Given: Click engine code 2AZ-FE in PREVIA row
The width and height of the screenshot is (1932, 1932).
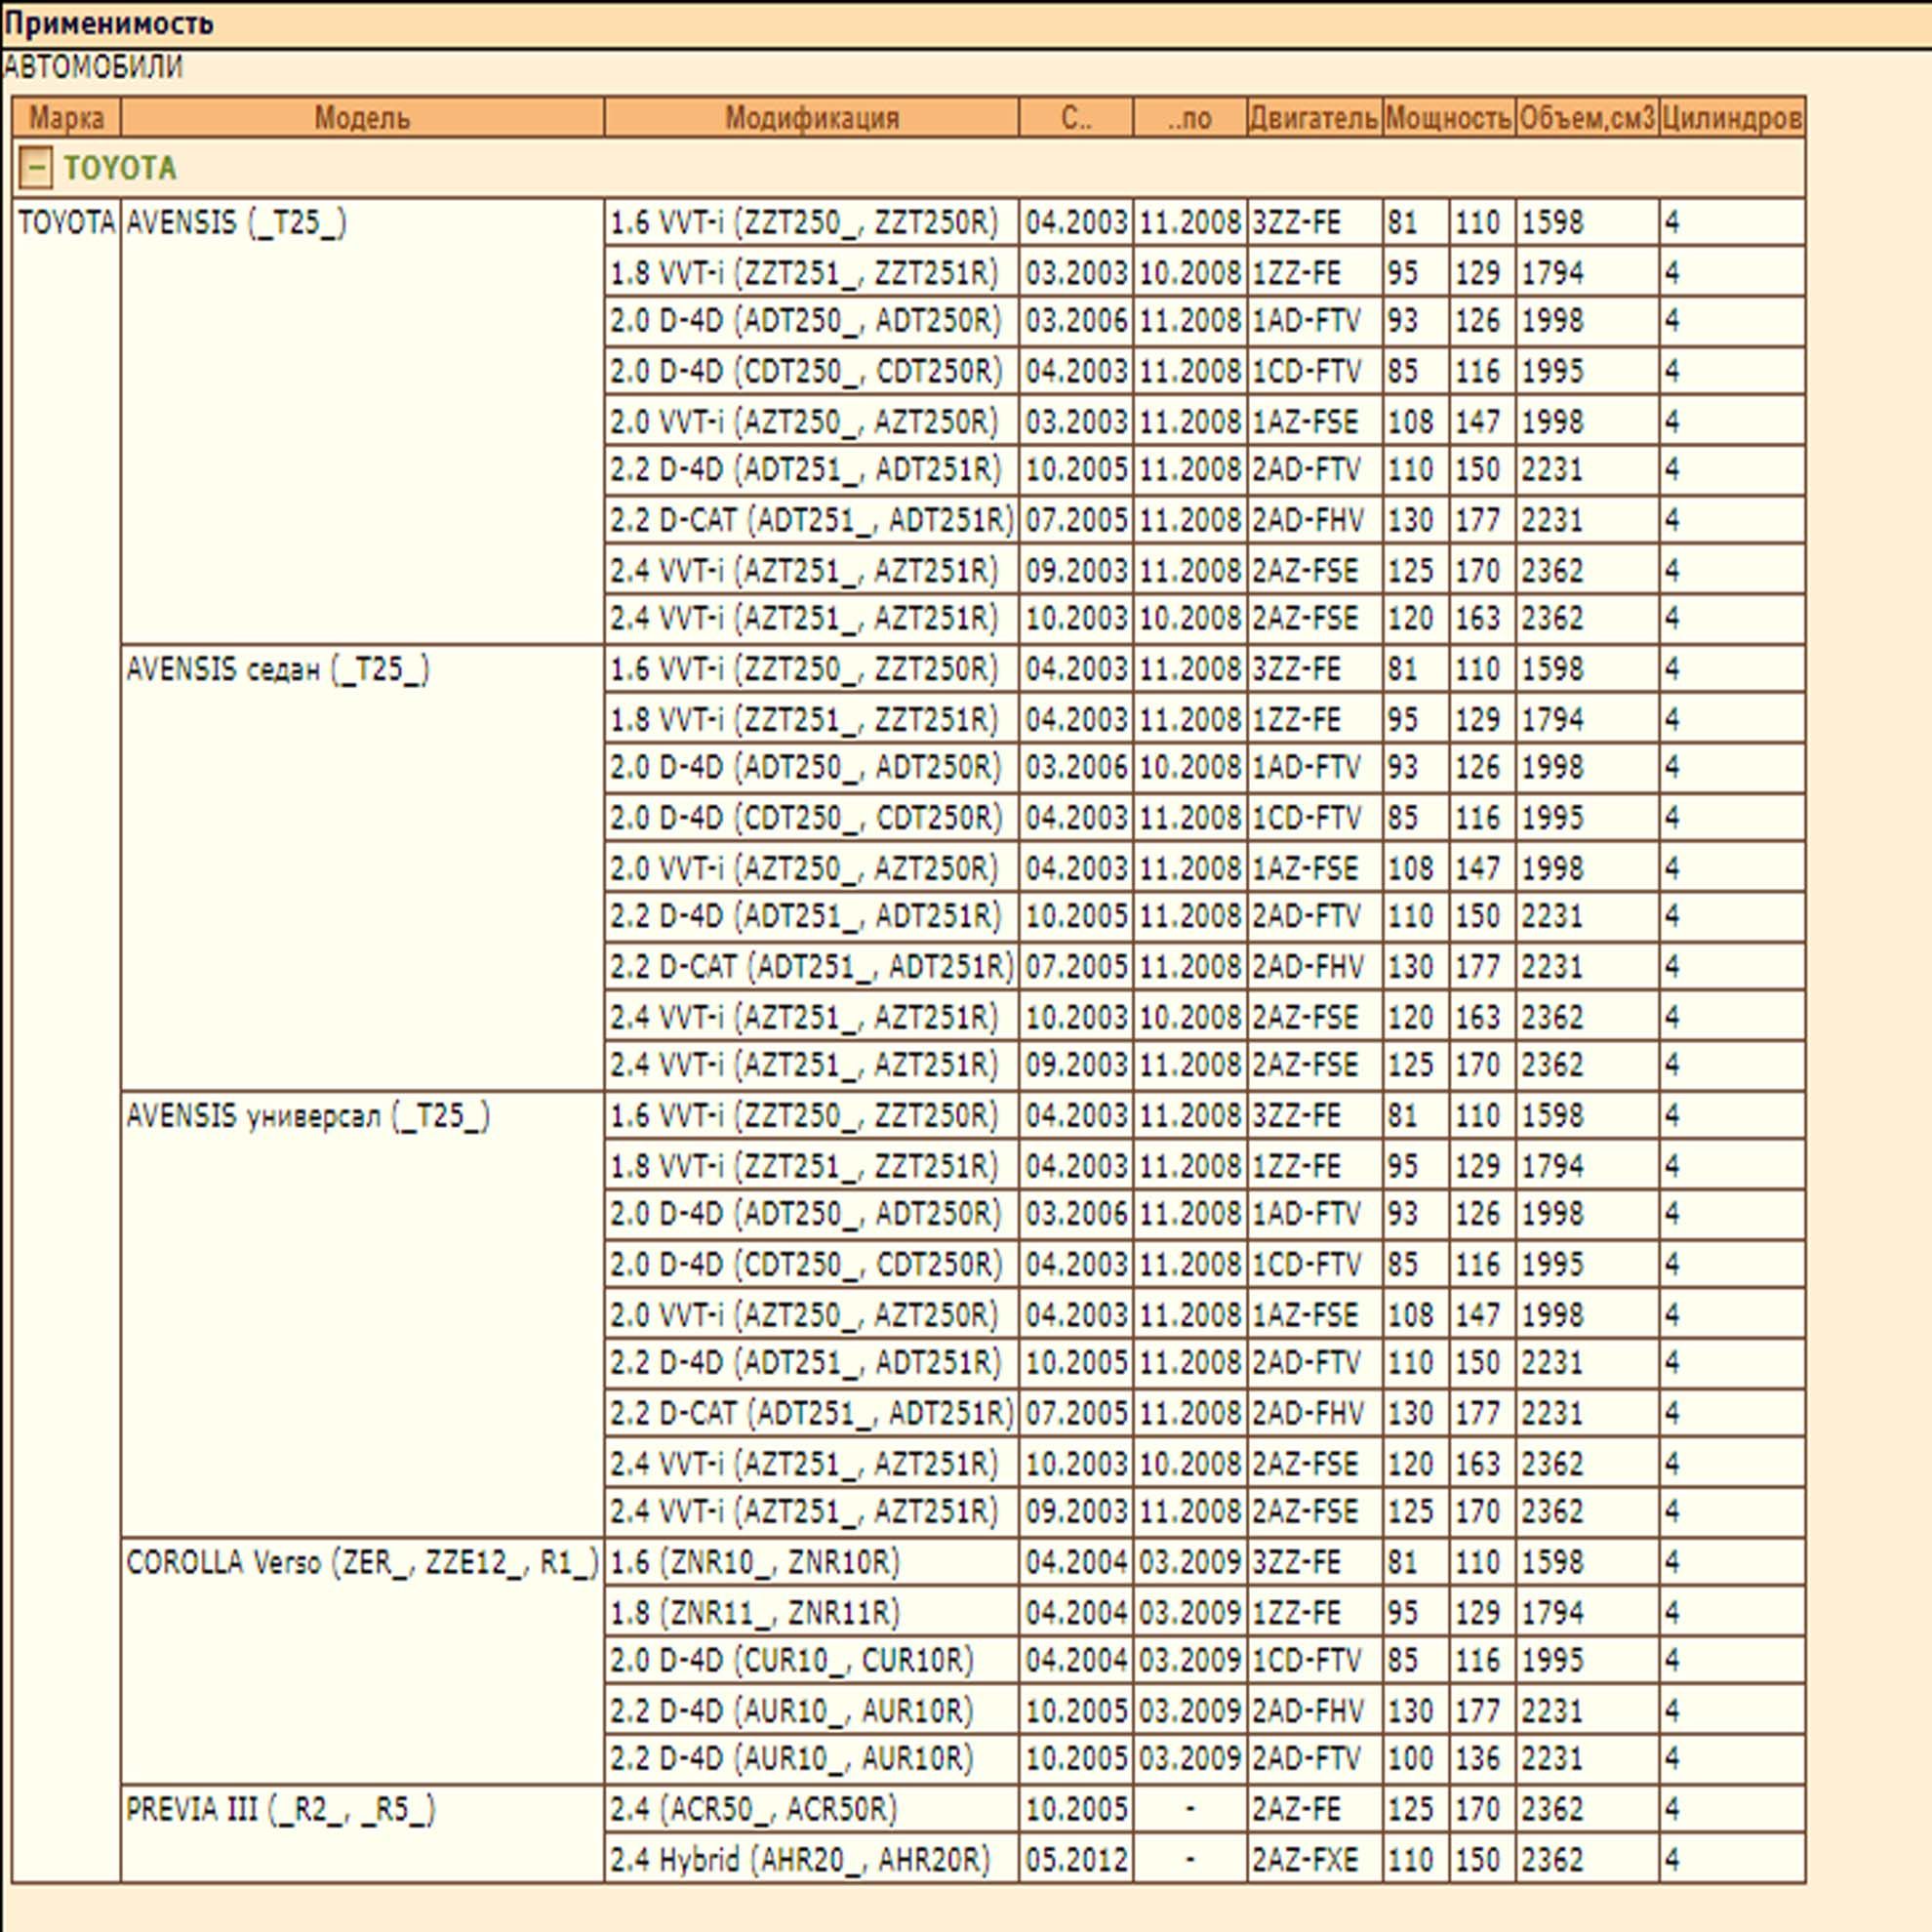Looking at the screenshot, I should [x=1314, y=1810].
